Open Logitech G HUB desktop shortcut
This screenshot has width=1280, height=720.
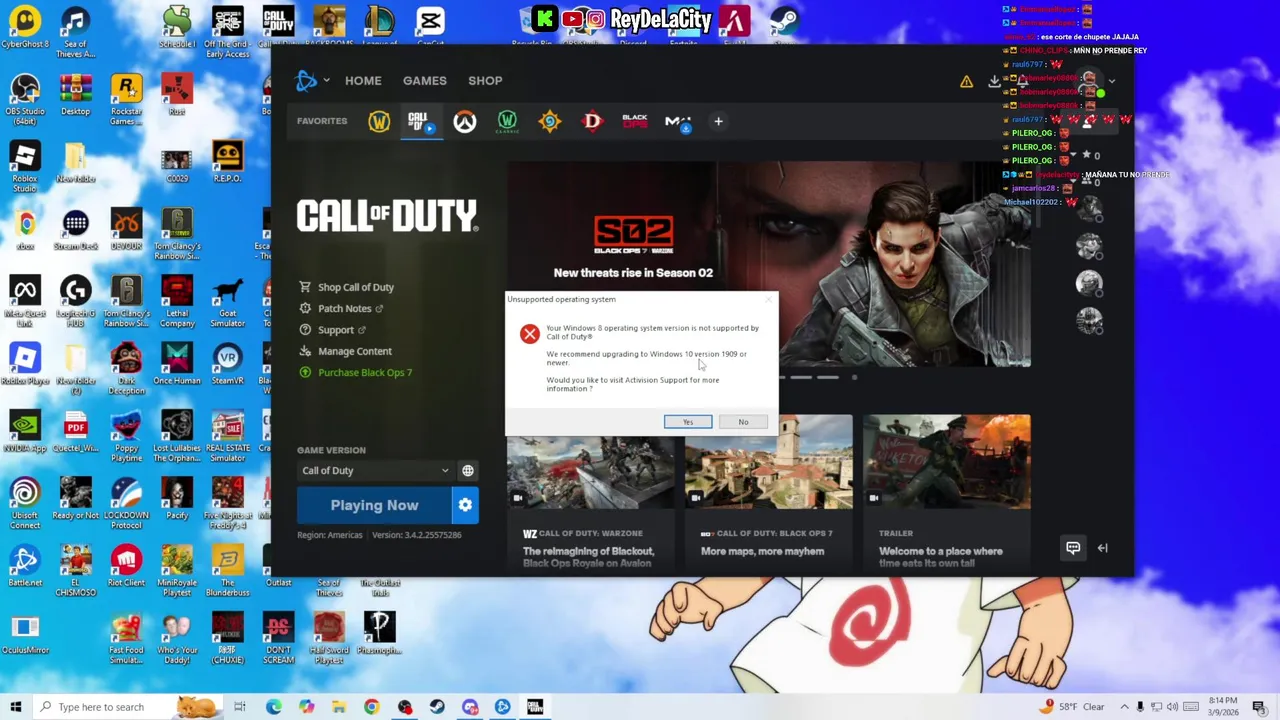76,302
